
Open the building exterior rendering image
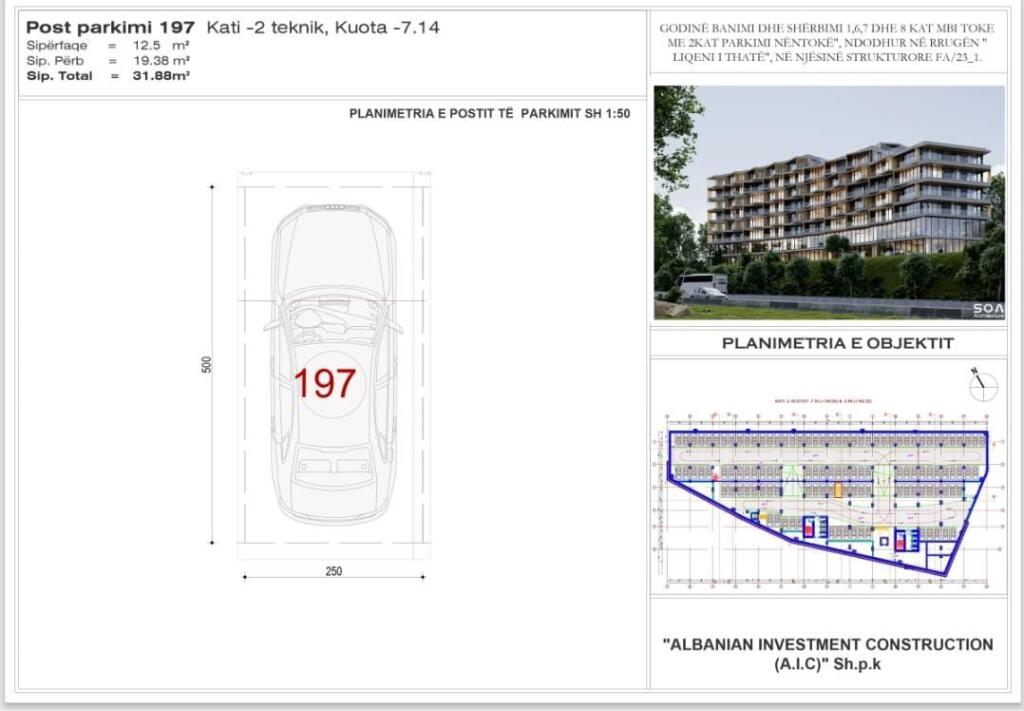click(x=828, y=202)
